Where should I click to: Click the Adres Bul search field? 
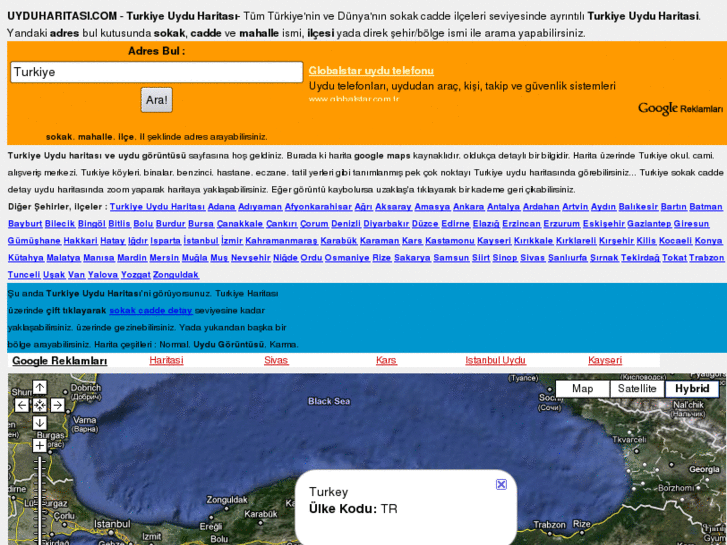coord(157,72)
